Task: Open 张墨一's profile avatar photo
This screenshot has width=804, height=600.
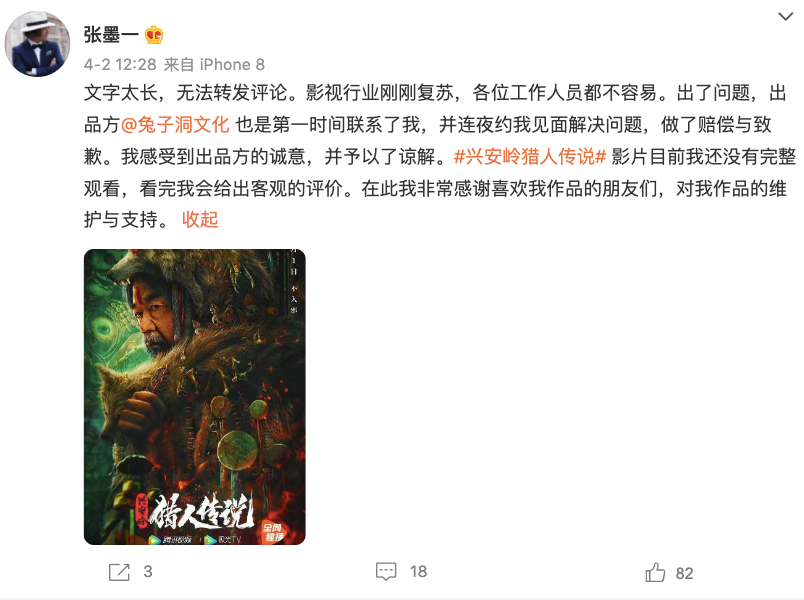Action: (x=37, y=44)
